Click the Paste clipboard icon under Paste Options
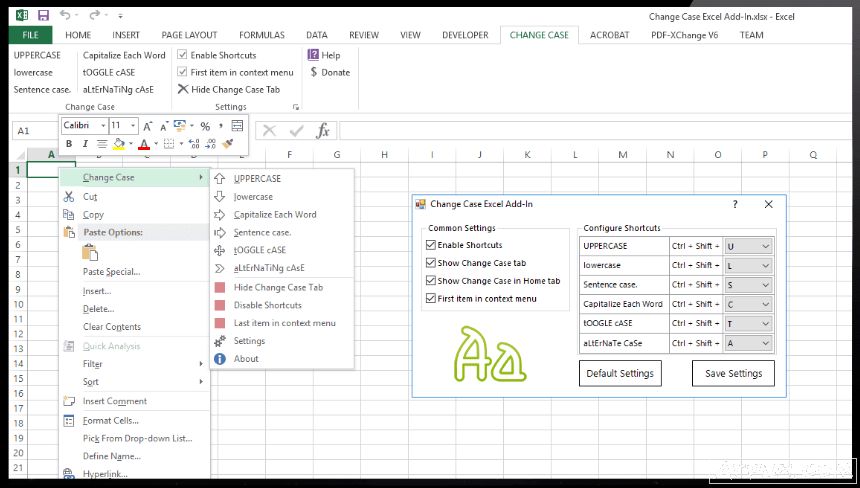The image size is (860, 488). (x=90, y=252)
